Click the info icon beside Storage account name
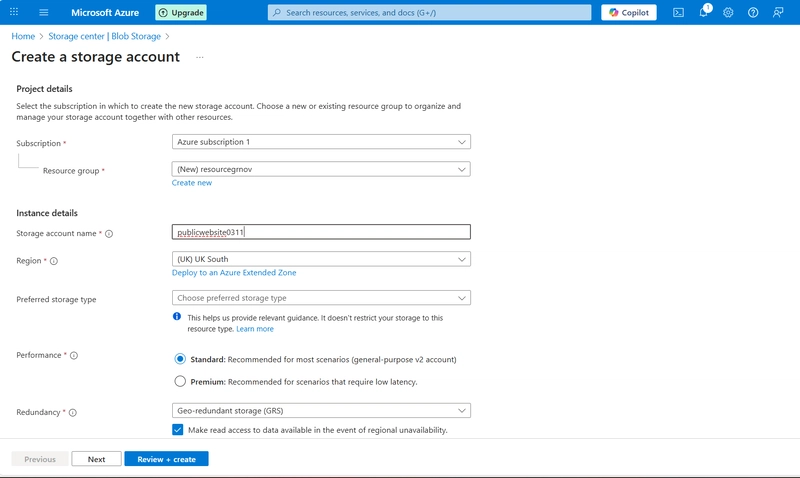 [109, 234]
